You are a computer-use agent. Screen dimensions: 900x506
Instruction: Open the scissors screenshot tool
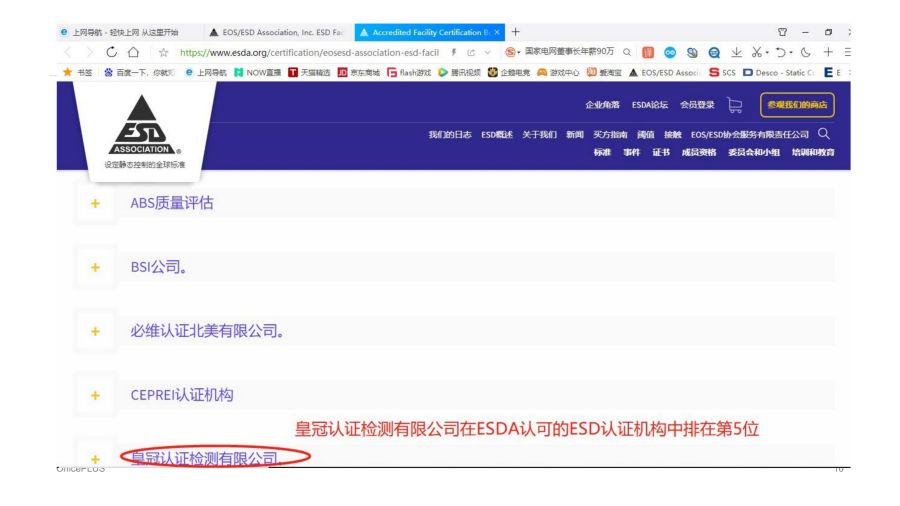pos(757,52)
